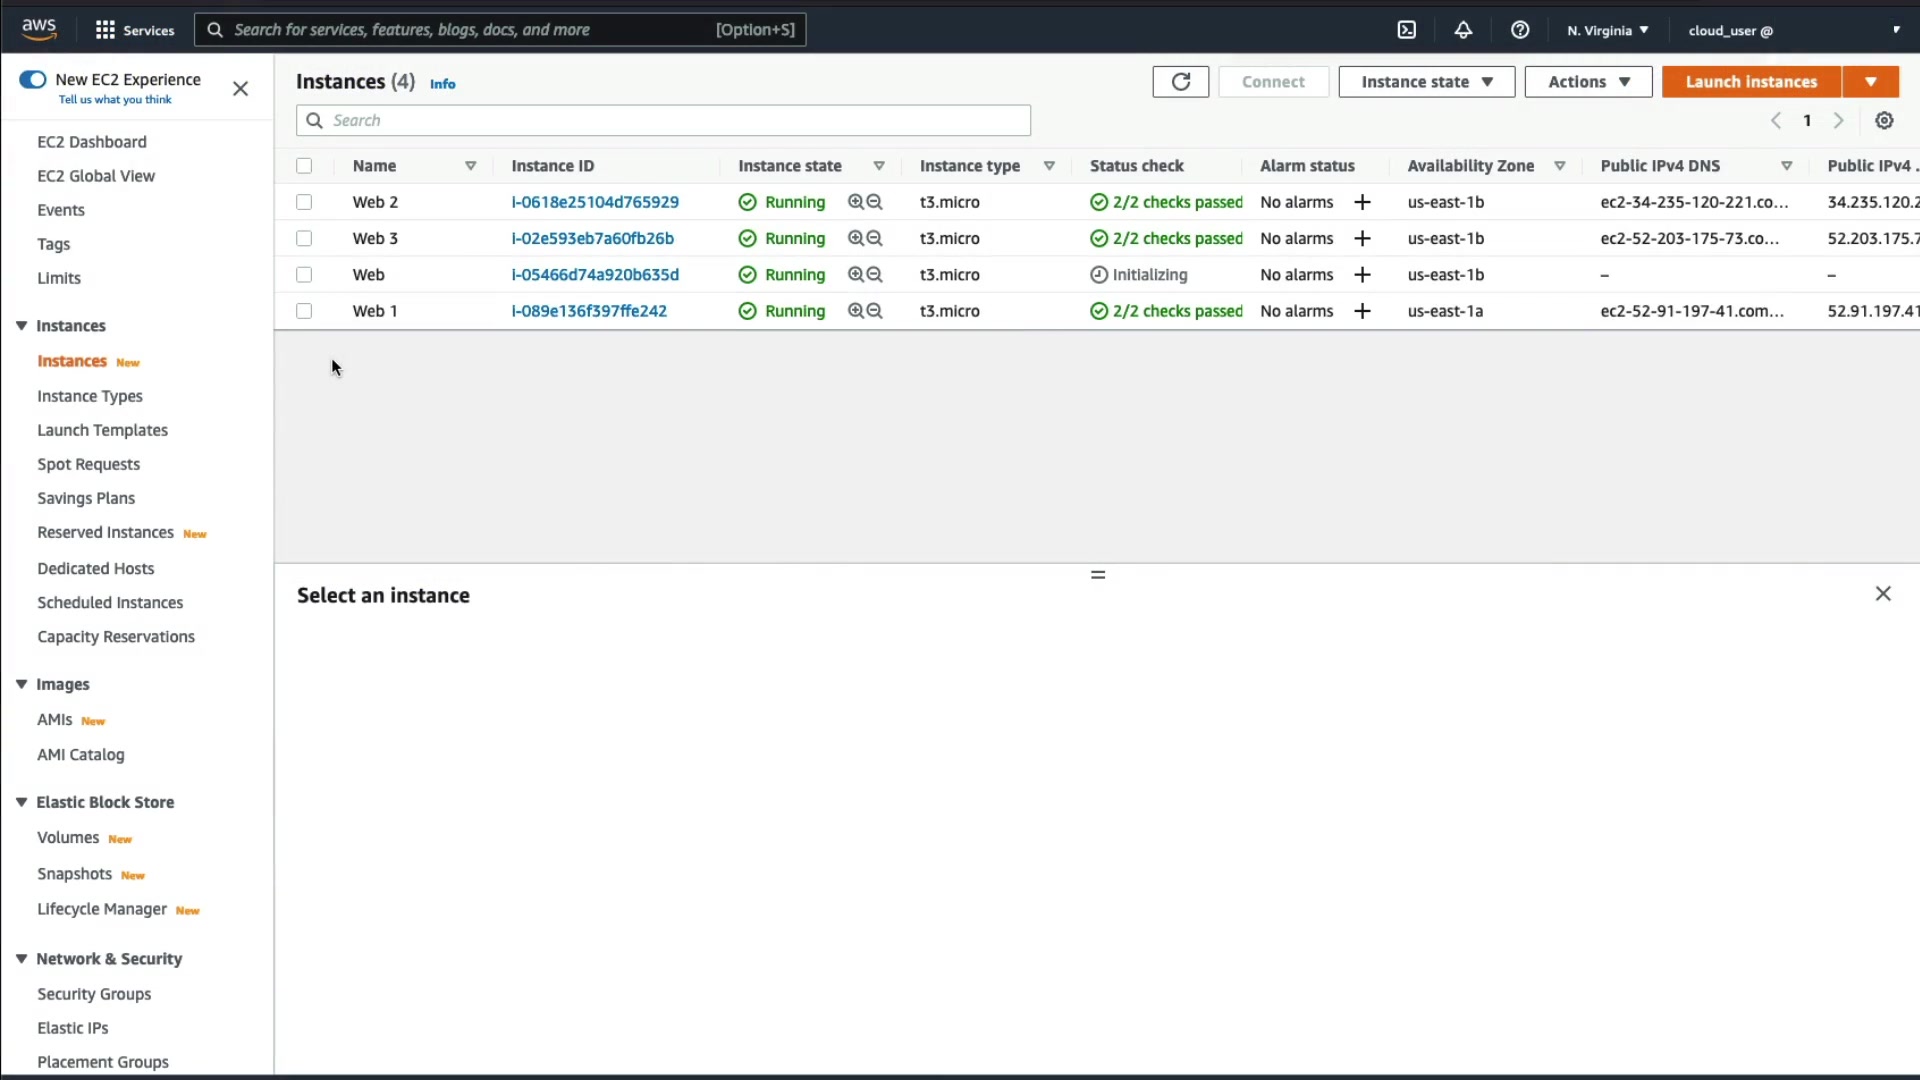Click the refresh instances button
This screenshot has width=1920, height=1080.
coord(1180,82)
